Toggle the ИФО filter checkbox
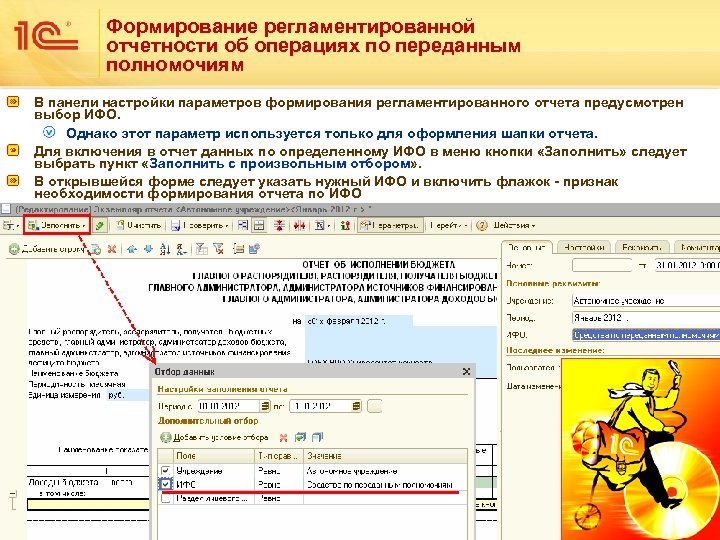The width and height of the screenshot is (720, 540). point(166,484)
